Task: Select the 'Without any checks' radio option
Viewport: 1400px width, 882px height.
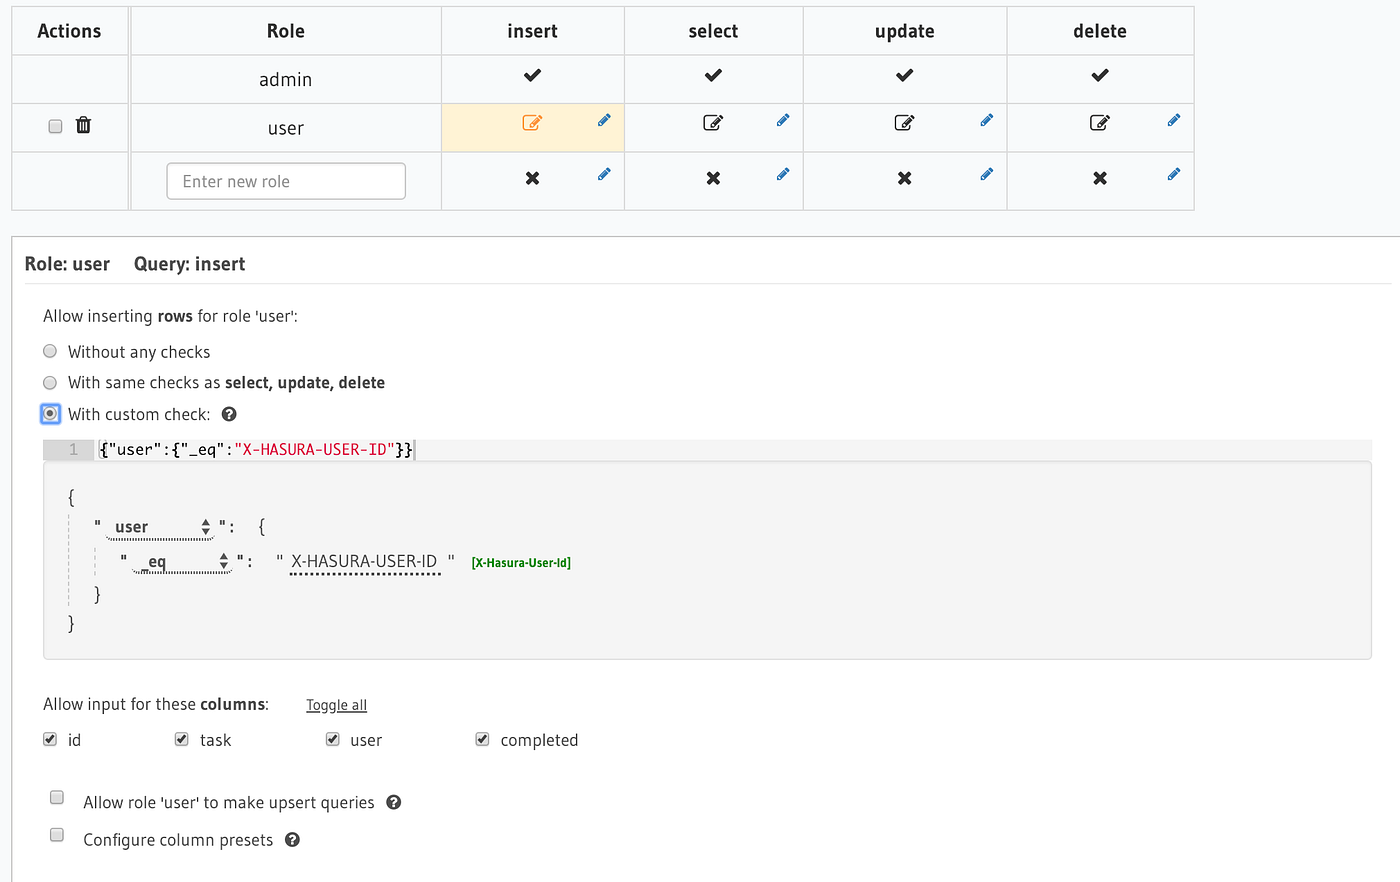Action: coord(49,351)
